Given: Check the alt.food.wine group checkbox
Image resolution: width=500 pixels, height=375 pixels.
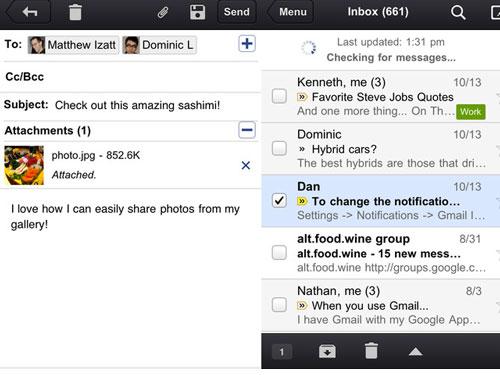Looking at the screenshot, I should click(279, 253).
